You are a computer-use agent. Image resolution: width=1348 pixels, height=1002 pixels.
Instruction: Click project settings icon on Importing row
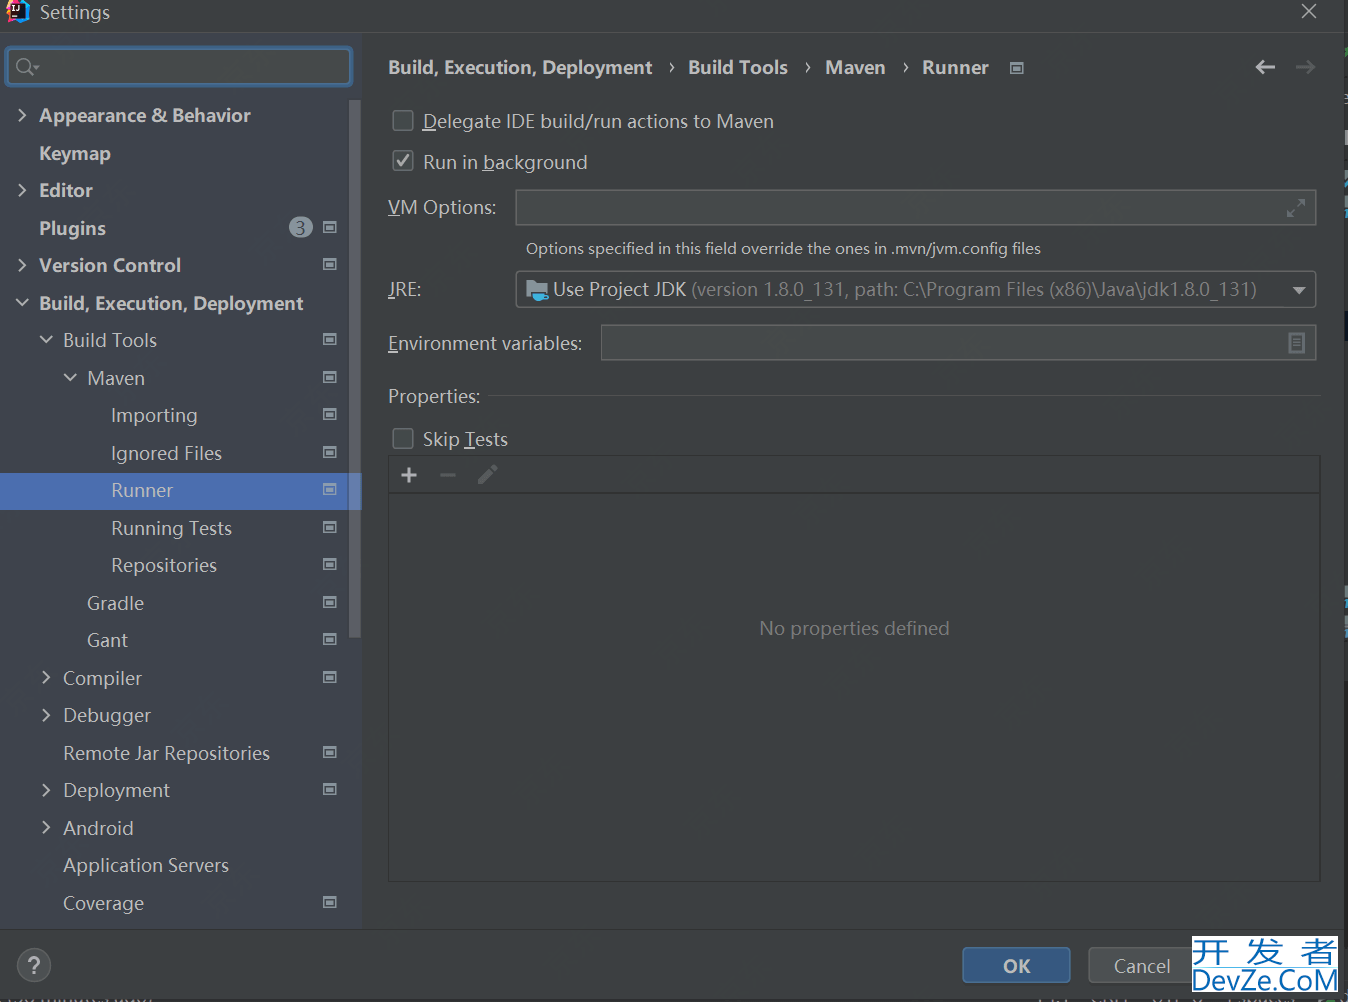coord(330,415)
